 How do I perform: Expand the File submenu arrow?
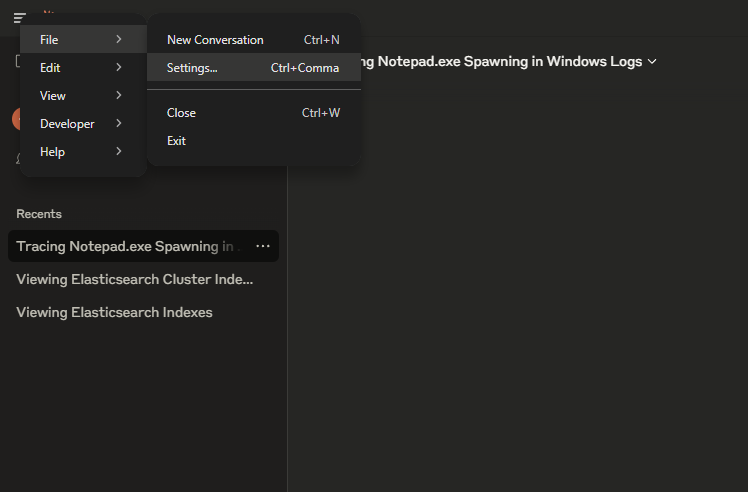point(118,40)
